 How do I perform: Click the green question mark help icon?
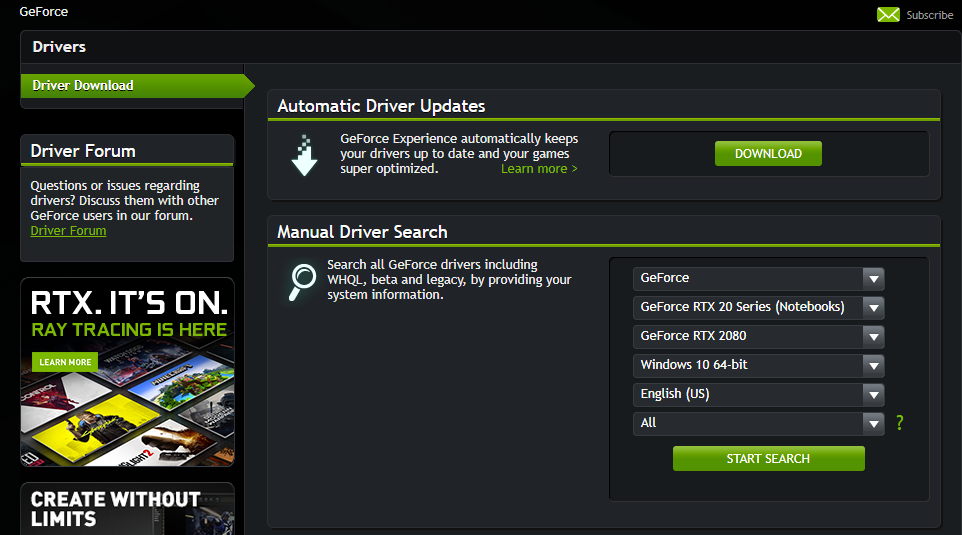(x=900, y=423)
